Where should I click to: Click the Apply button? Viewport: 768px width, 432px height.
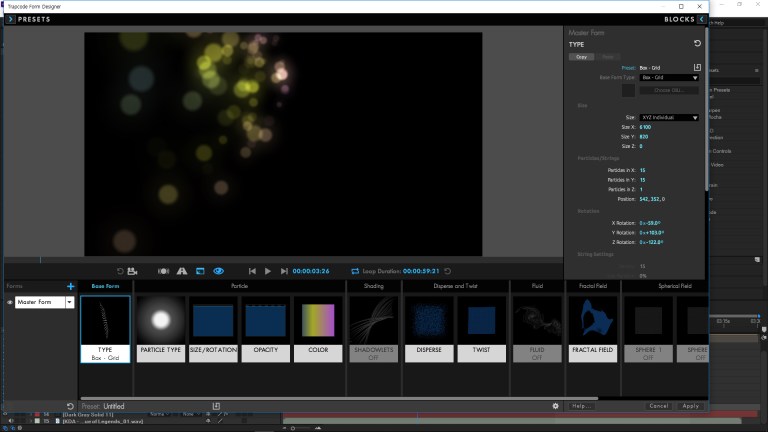(690, 406)
